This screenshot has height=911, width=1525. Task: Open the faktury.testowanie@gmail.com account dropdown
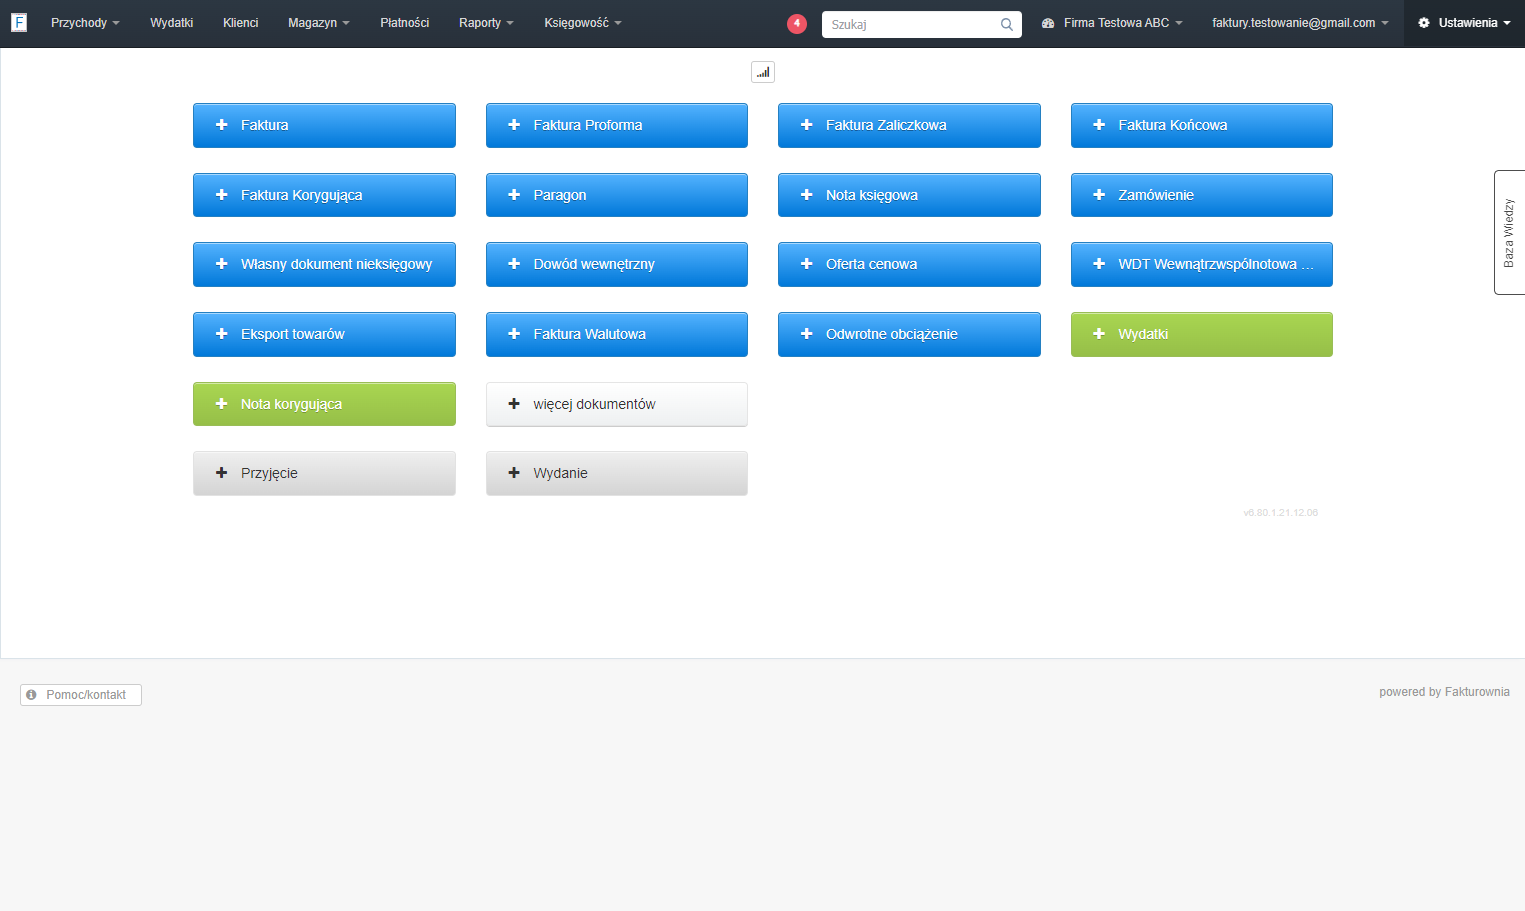pos(1300,23)
